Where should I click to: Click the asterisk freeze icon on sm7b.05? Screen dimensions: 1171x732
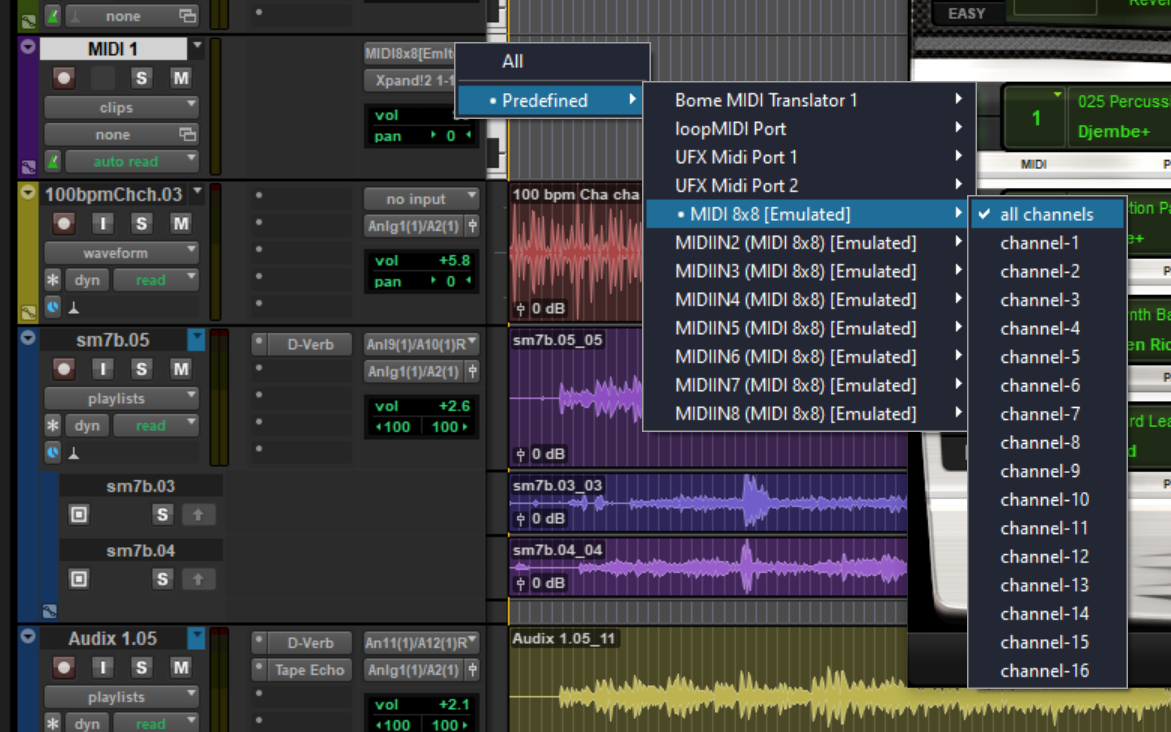[x=53, y=425]
